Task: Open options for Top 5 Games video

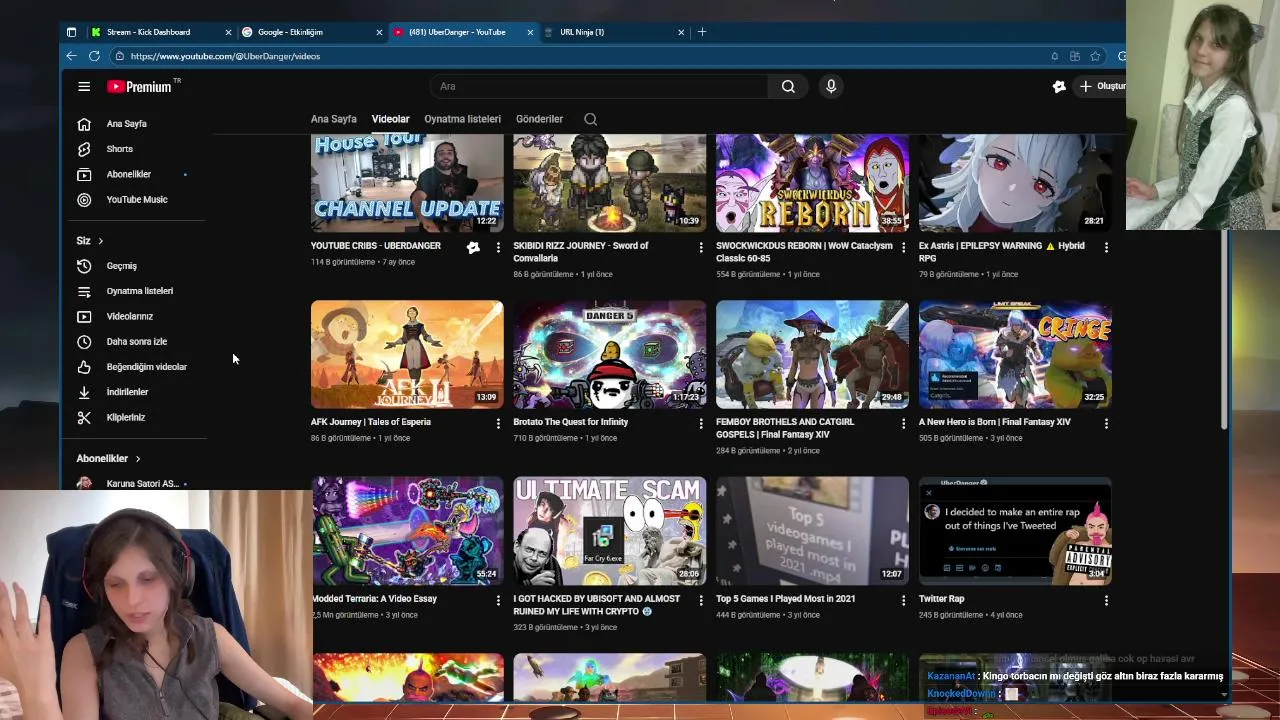Action: [903, 600]
